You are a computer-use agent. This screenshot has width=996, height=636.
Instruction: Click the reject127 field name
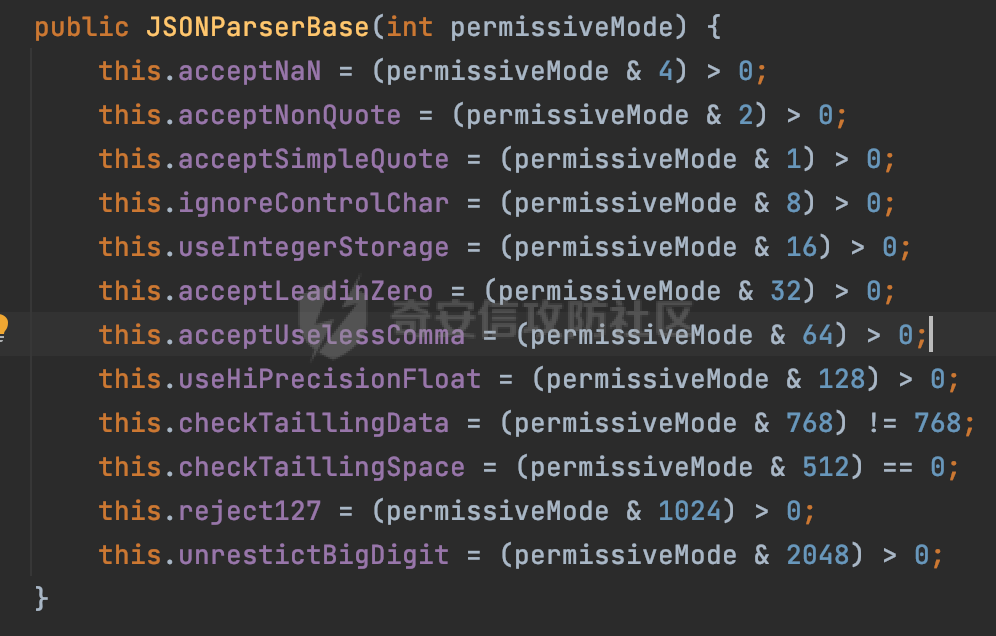pos(250,510)
